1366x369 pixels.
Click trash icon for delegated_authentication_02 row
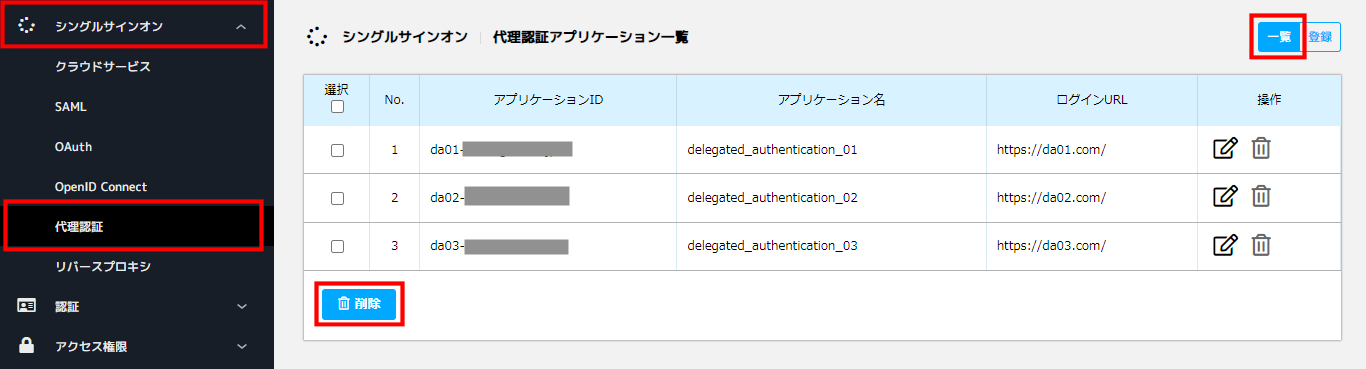pos(1262,197)
